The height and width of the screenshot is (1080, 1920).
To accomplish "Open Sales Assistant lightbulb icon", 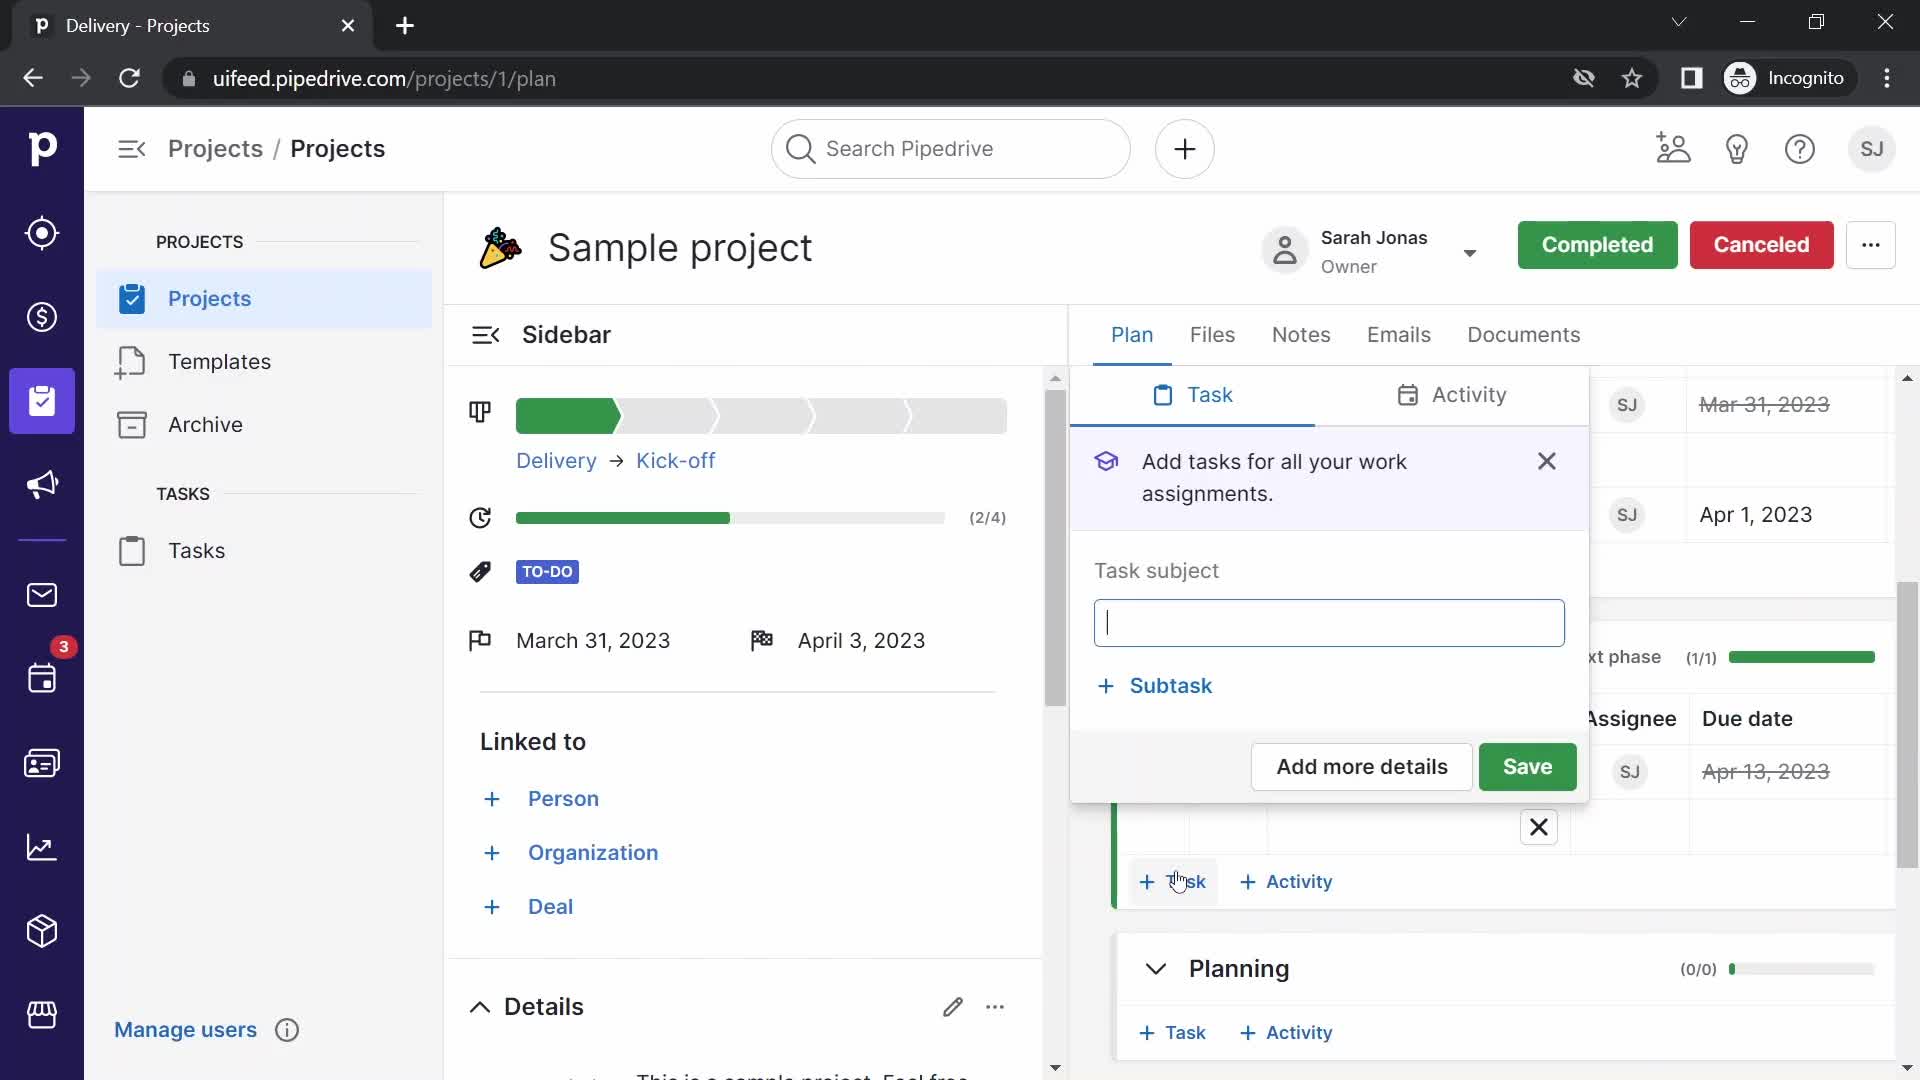I will [1737, 149].
